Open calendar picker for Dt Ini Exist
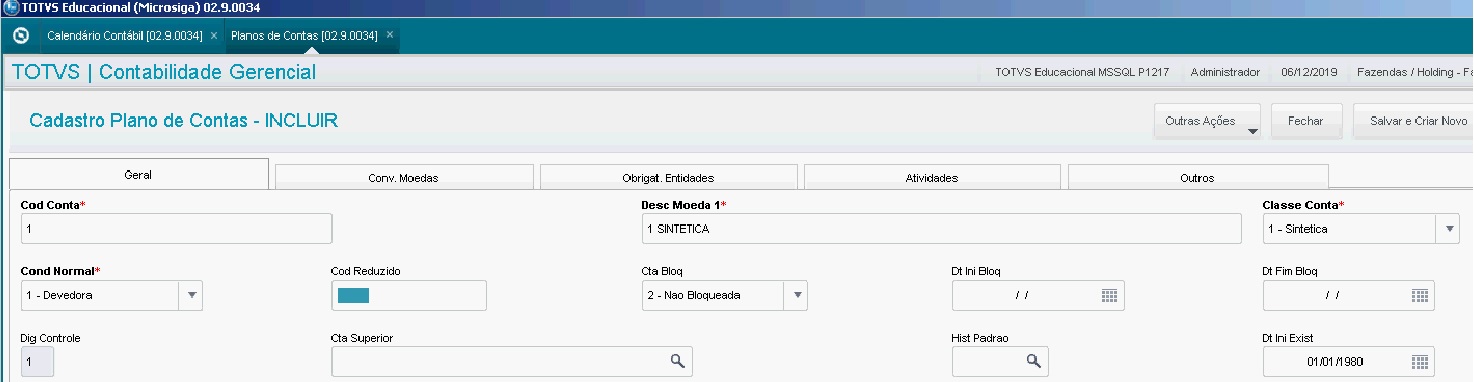Viewport: 1474px width, 382px height. [x=1419, y=362]
